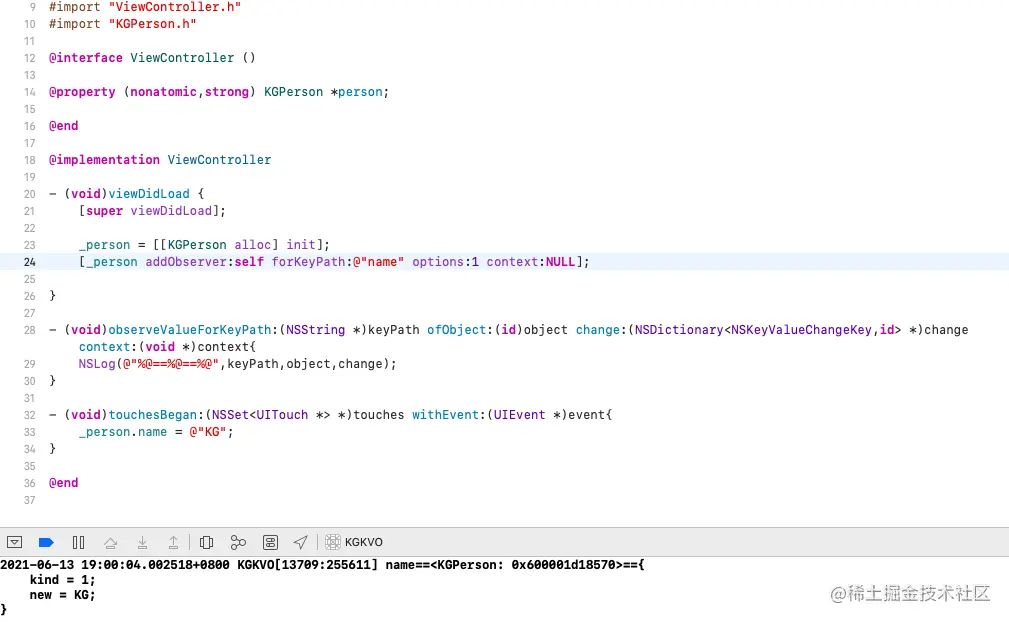Click "addObserver:self" on line 24

205,262
